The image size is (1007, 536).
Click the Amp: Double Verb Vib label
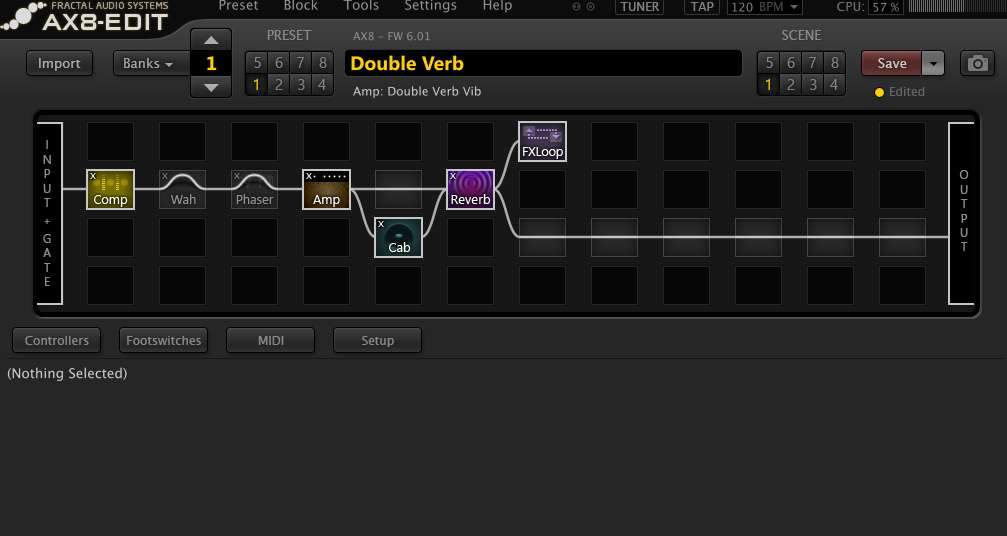(417, 91)
